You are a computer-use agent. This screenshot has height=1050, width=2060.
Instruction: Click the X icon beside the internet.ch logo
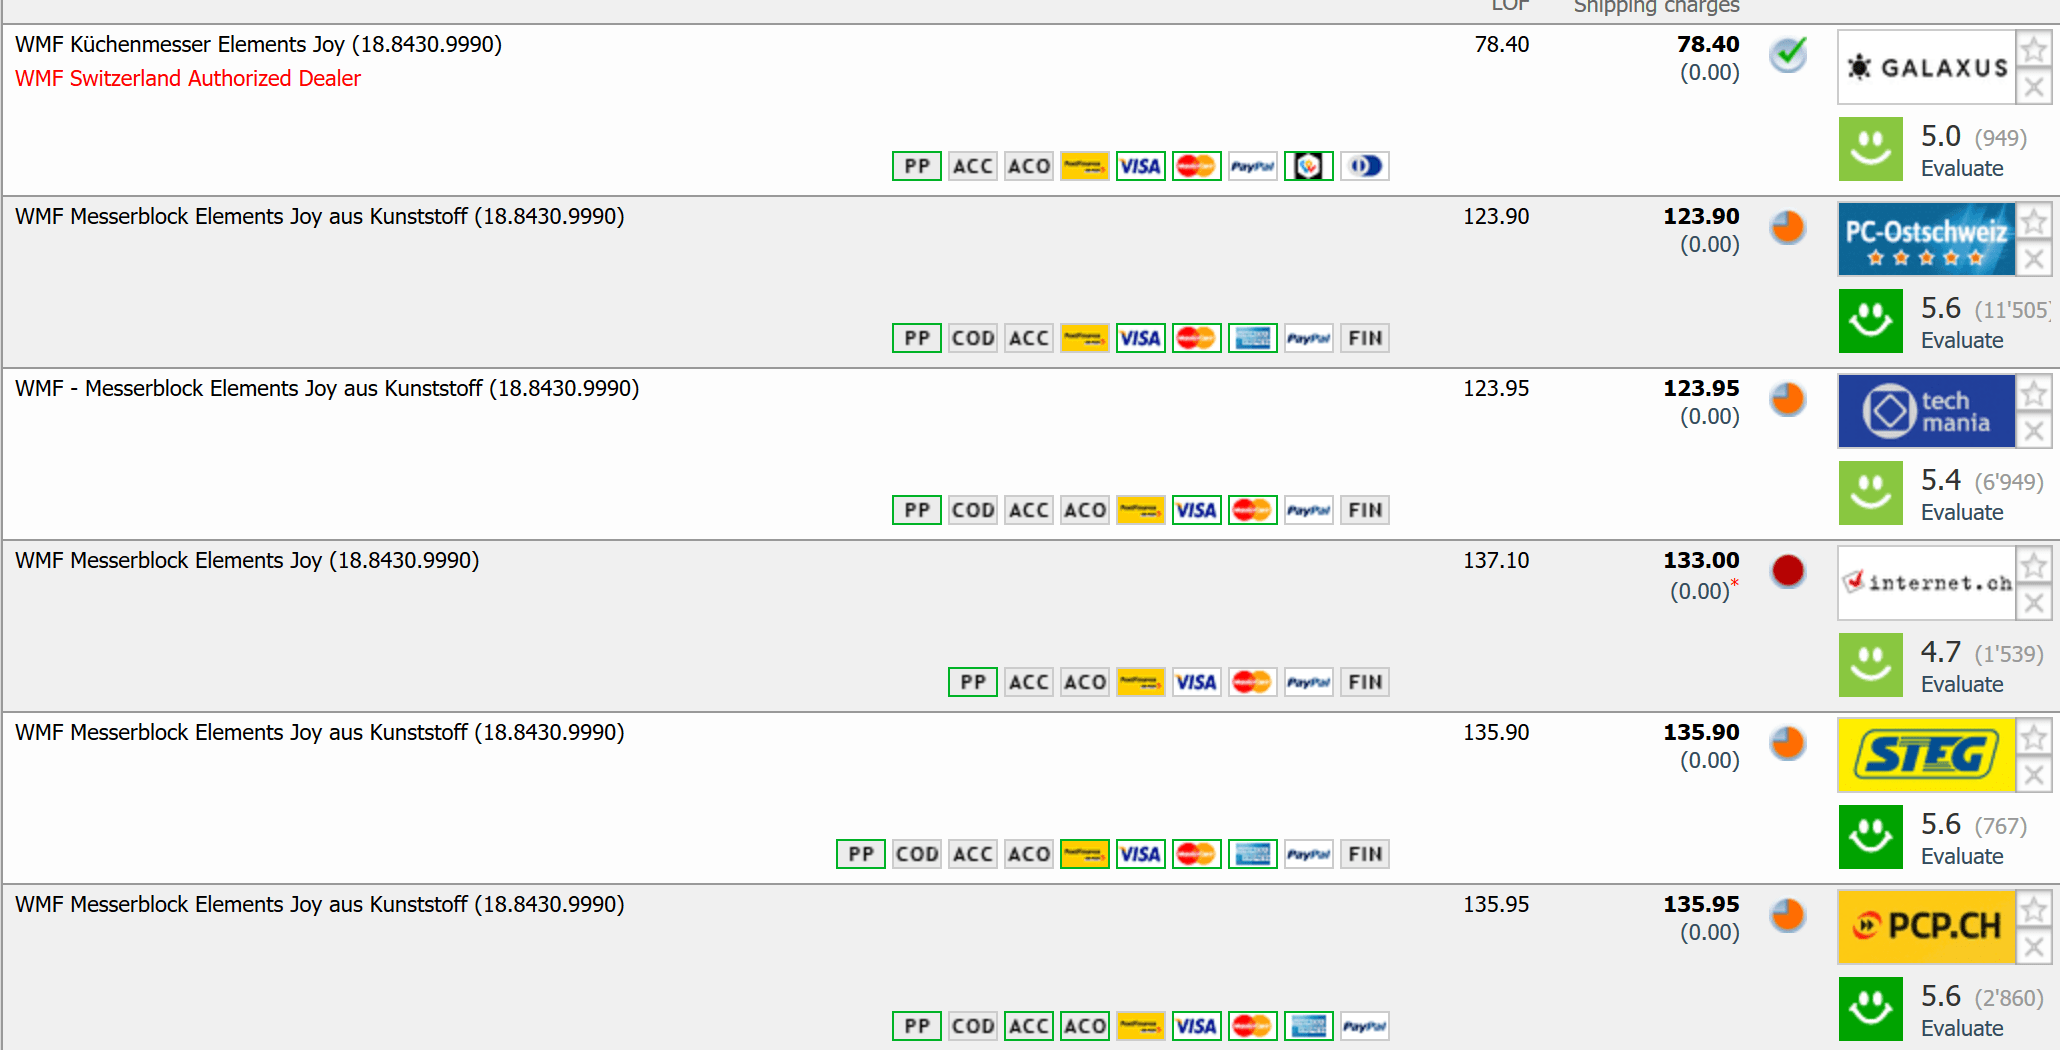[2033, 603]
